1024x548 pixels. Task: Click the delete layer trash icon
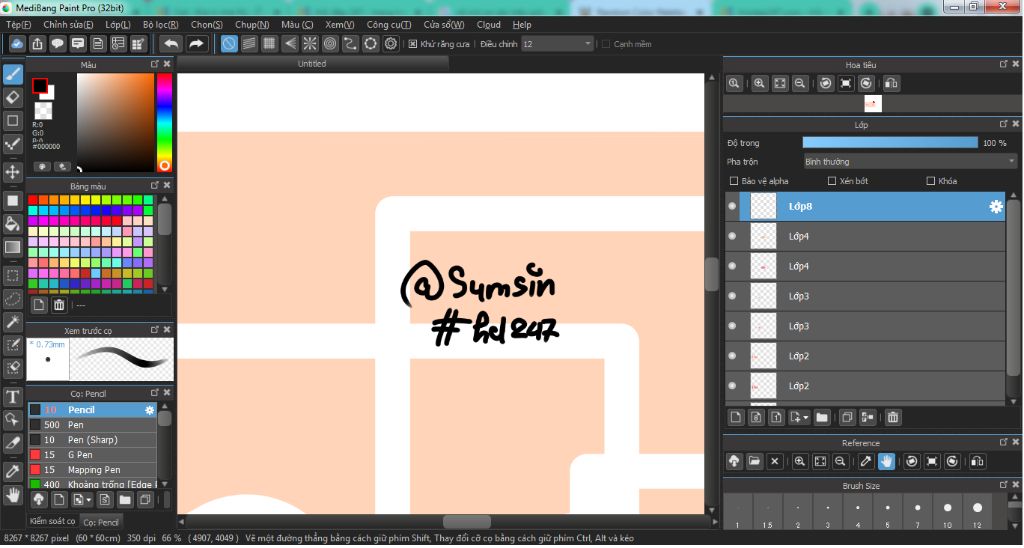(x=893, y=417)
